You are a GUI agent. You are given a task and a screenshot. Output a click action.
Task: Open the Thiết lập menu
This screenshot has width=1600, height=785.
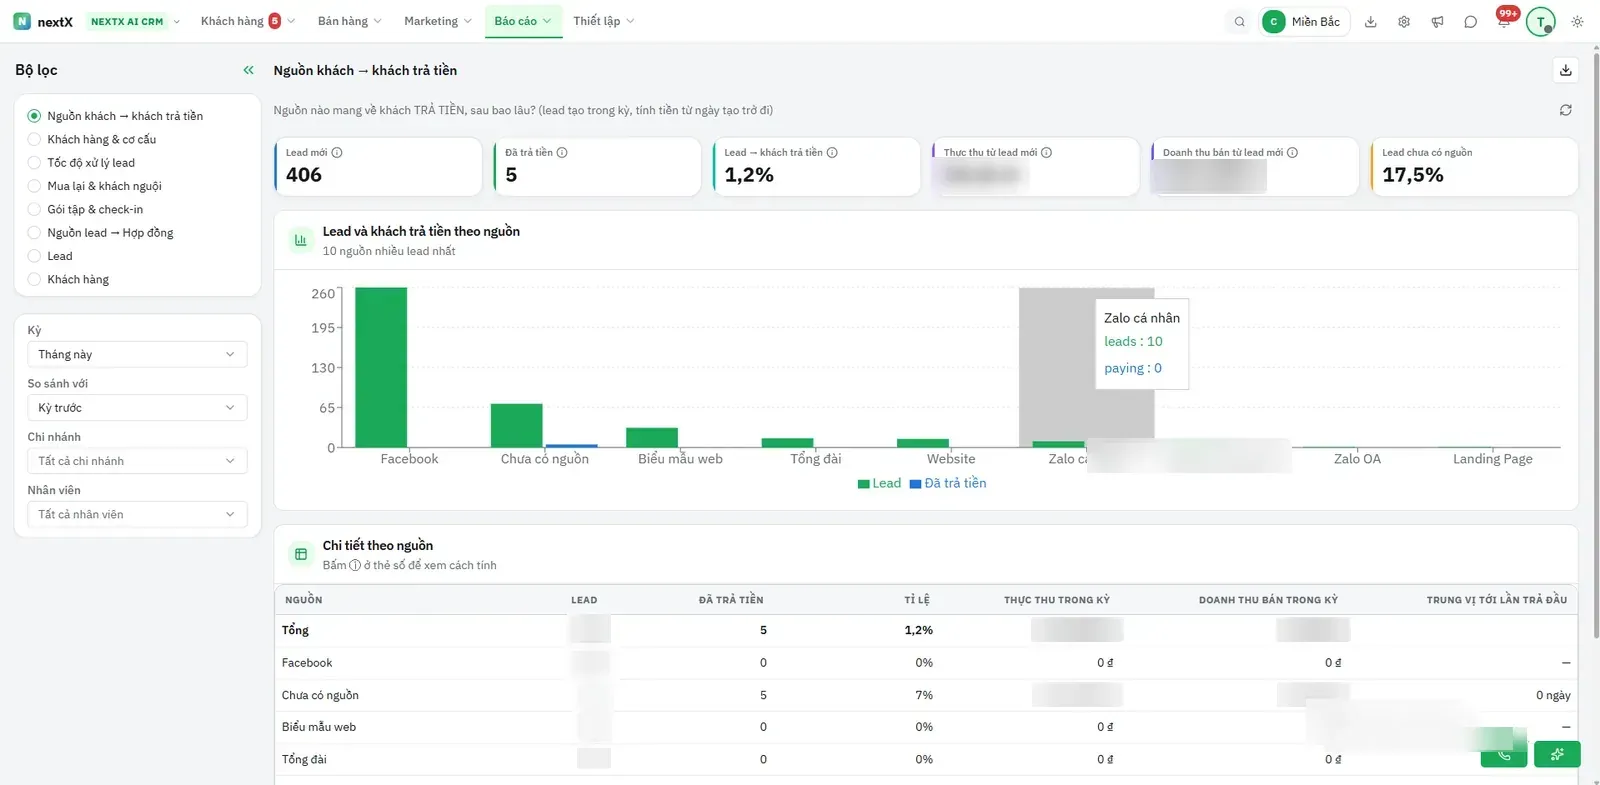click(604, 21)
